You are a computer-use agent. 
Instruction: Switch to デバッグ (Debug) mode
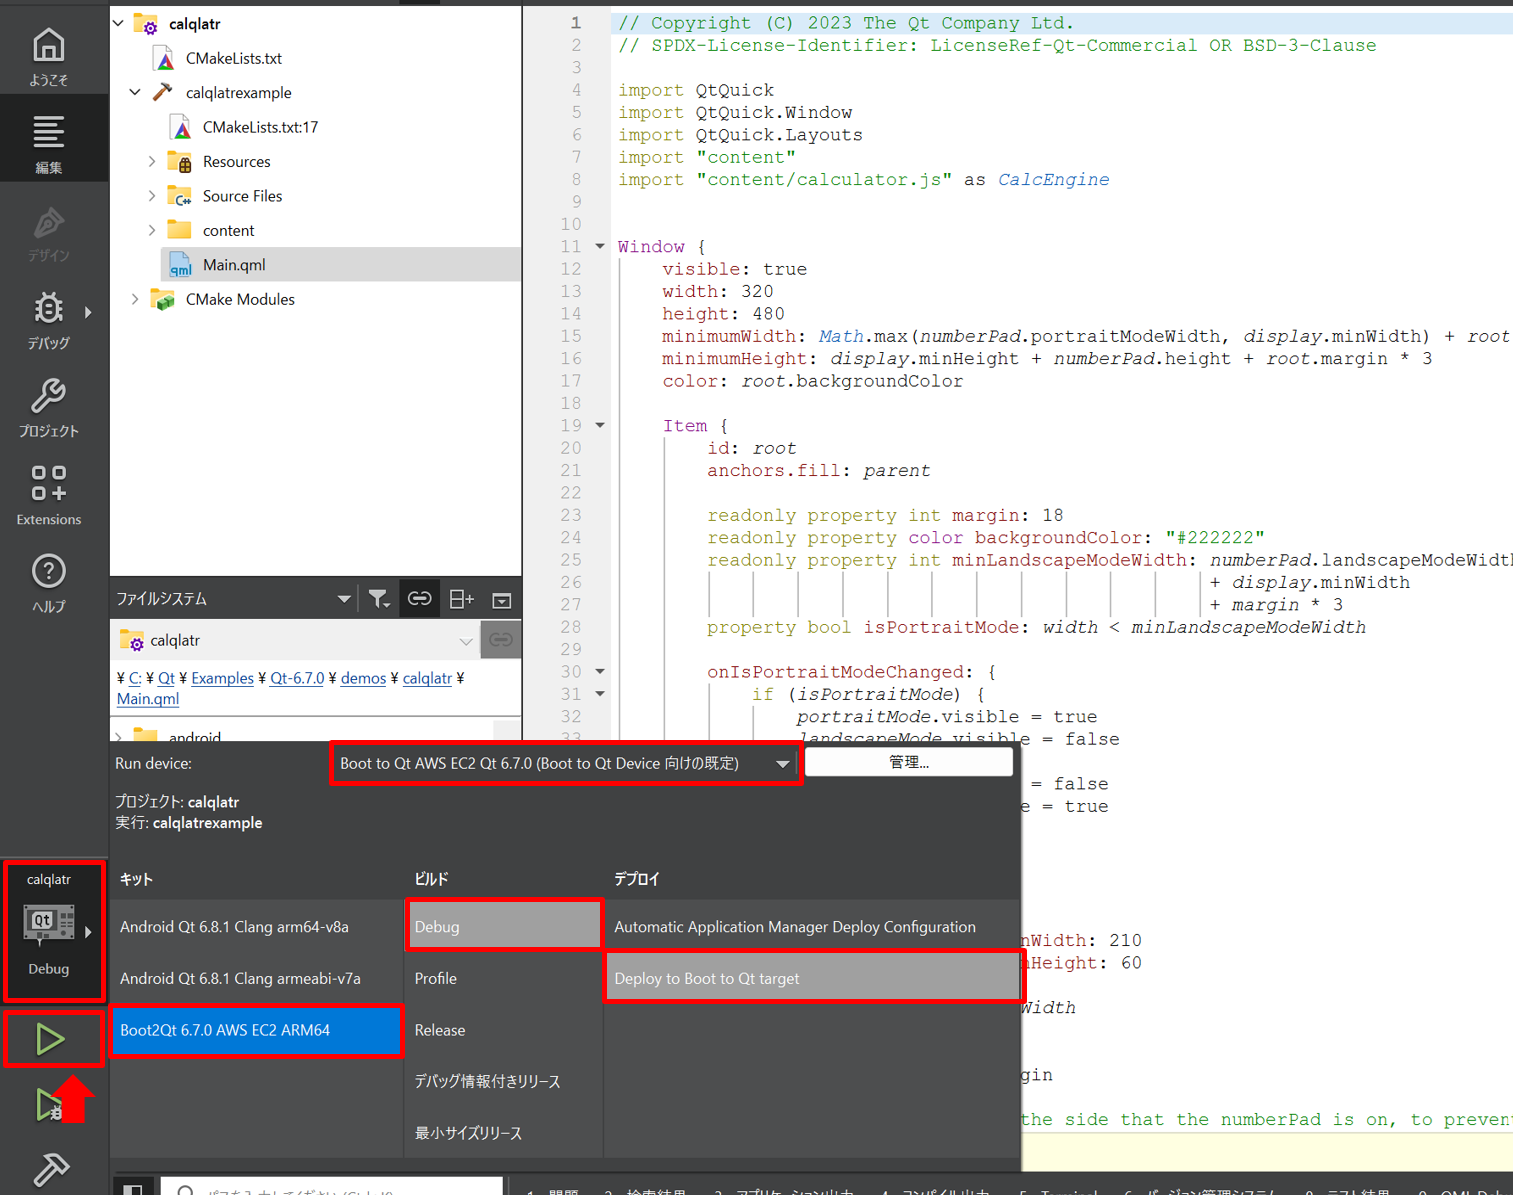pyautogui.click(x=48, y=320)
